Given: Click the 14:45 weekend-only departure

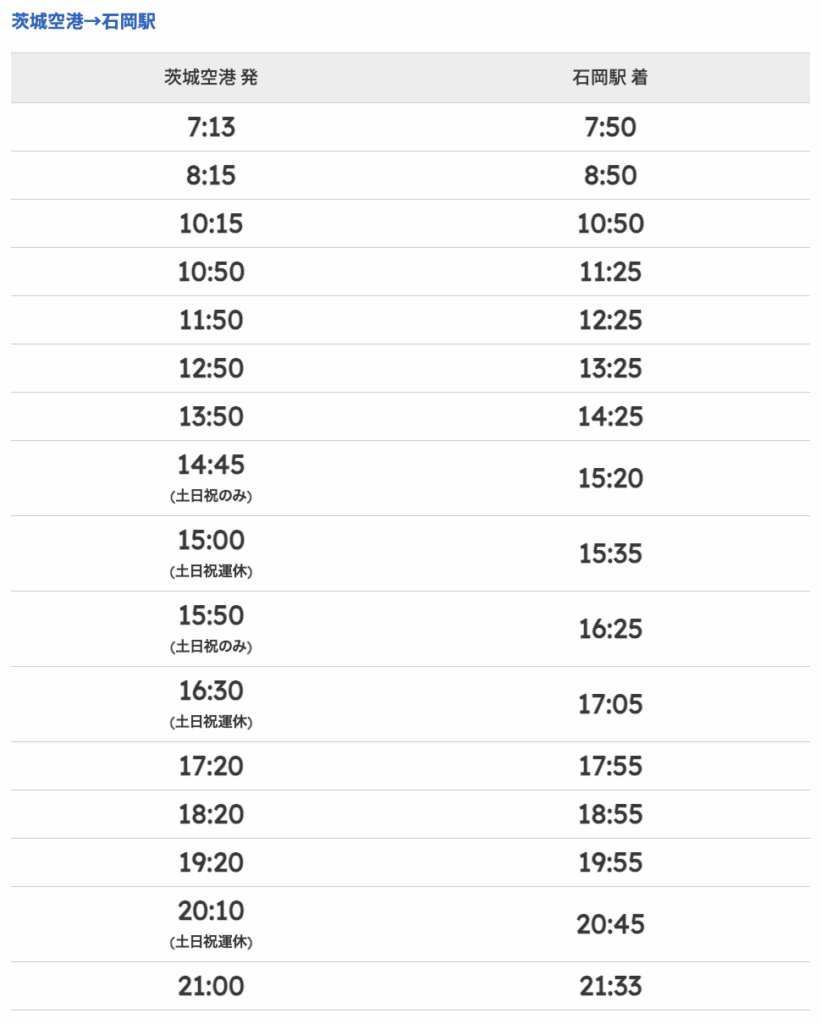Looking at the screenshot, I should coord(211,465).
